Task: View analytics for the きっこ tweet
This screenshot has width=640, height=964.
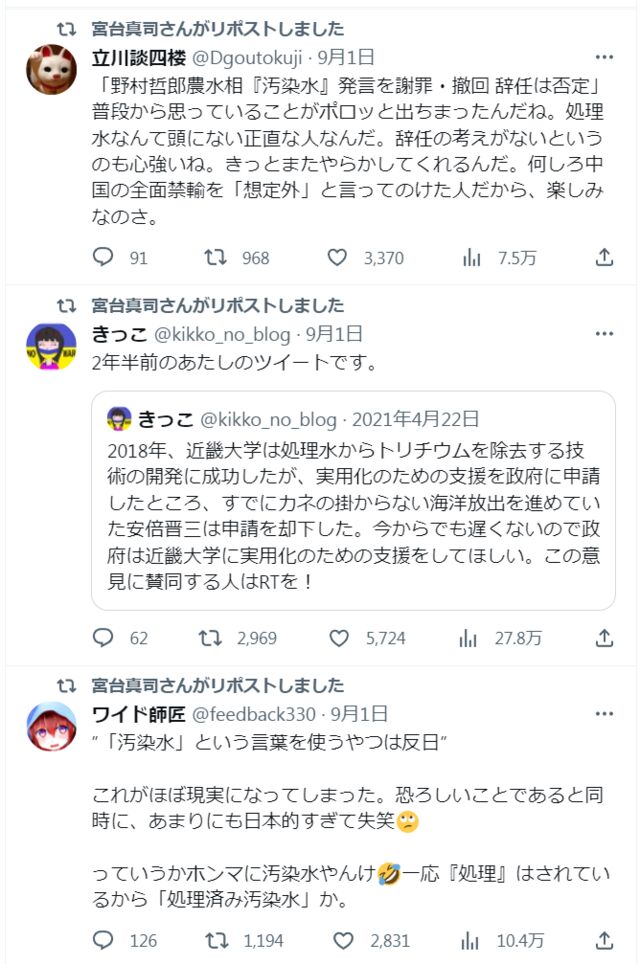Action: click(472, 637)
